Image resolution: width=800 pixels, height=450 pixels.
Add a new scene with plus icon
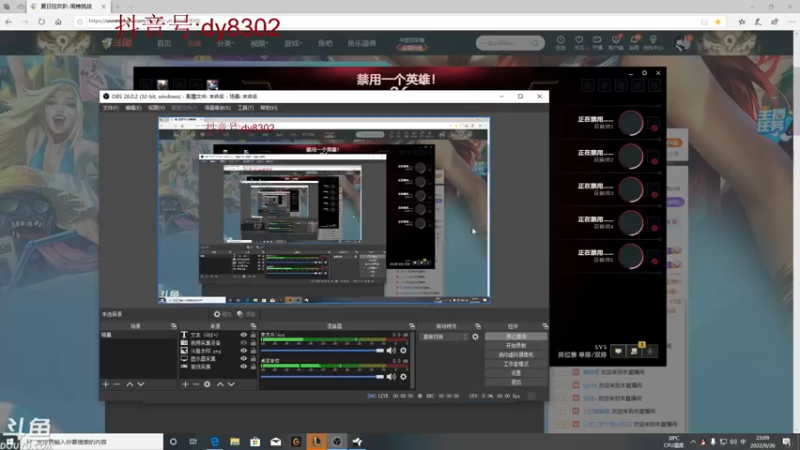coord(106,384)
